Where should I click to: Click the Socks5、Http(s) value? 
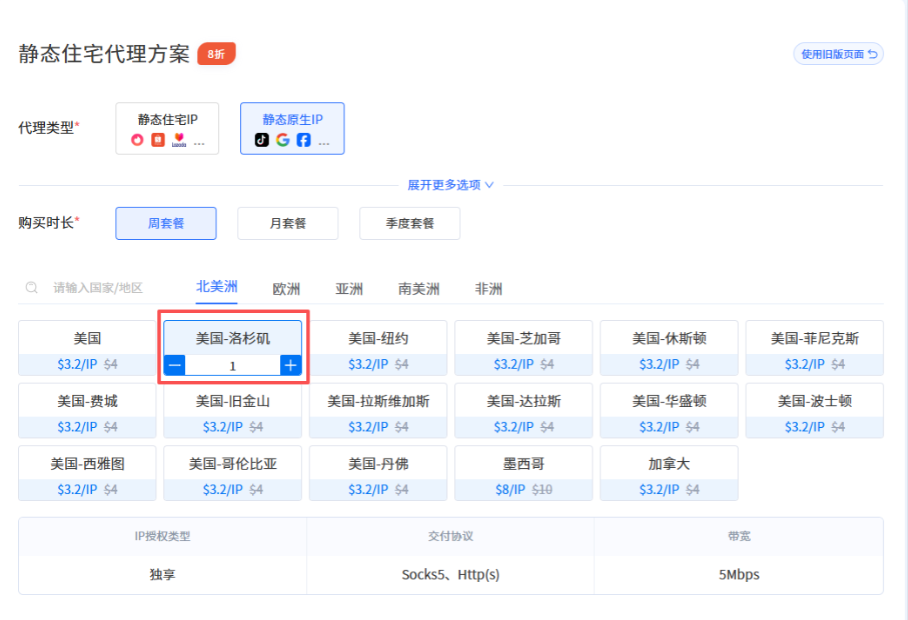click(x=451, y=574)
